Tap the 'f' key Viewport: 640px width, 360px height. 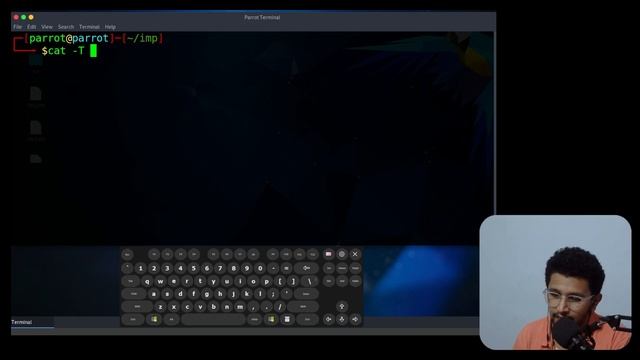193,294
